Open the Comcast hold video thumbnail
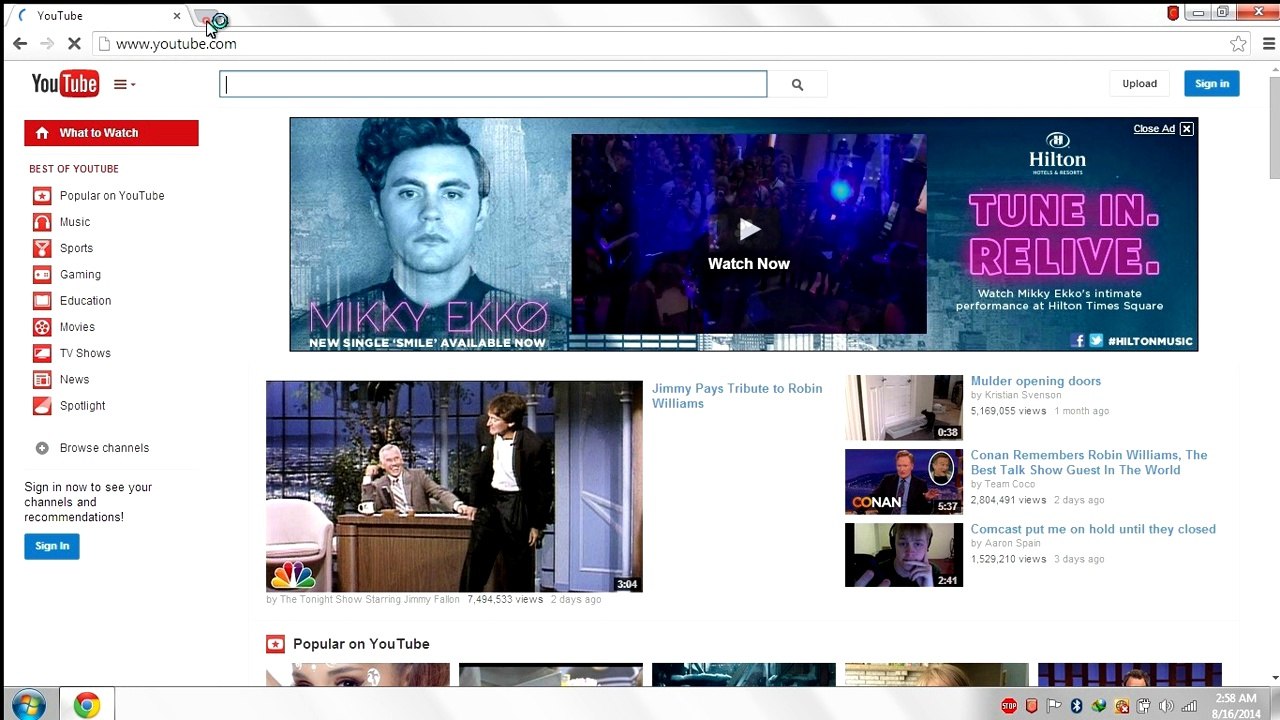 (904, 556)
